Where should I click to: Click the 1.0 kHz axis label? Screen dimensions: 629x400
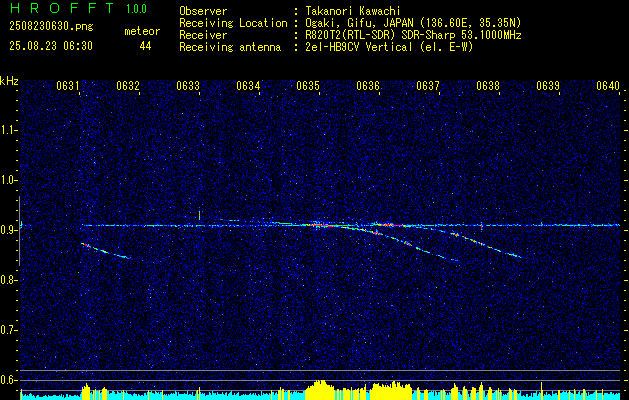coord(7,181)
